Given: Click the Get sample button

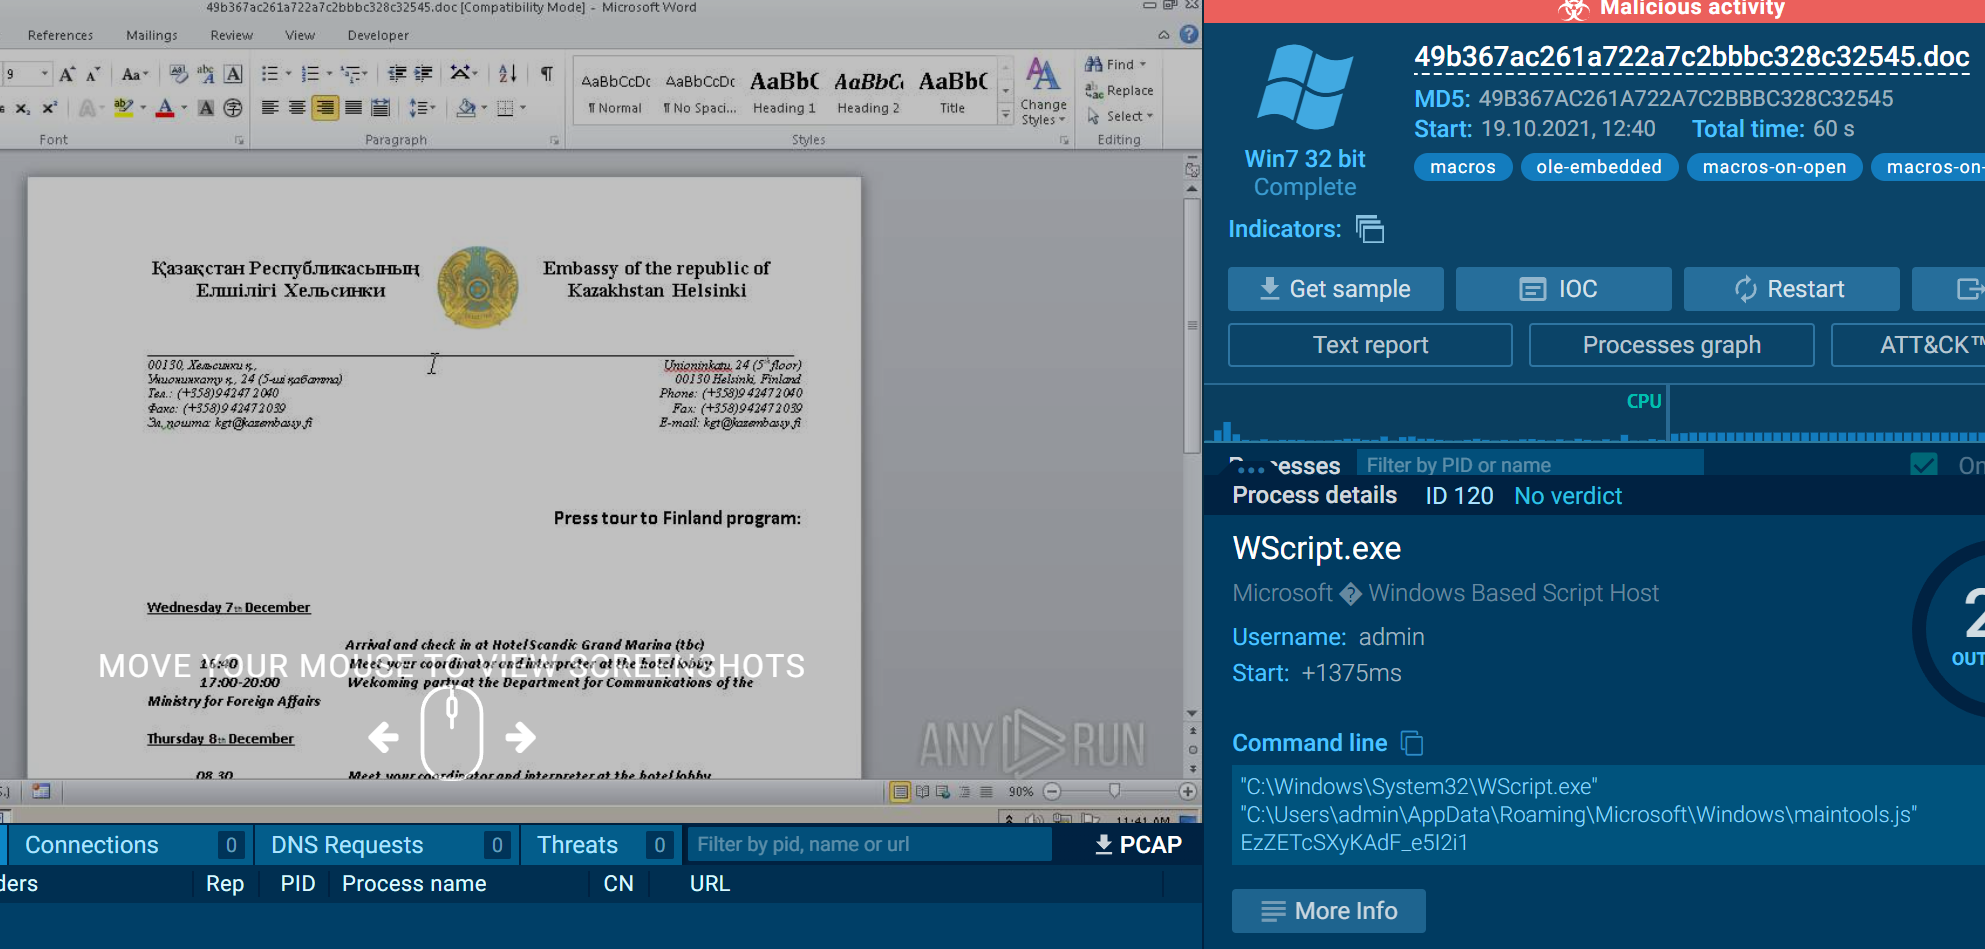Looking at the screenshot, I should click(1335, 289).
